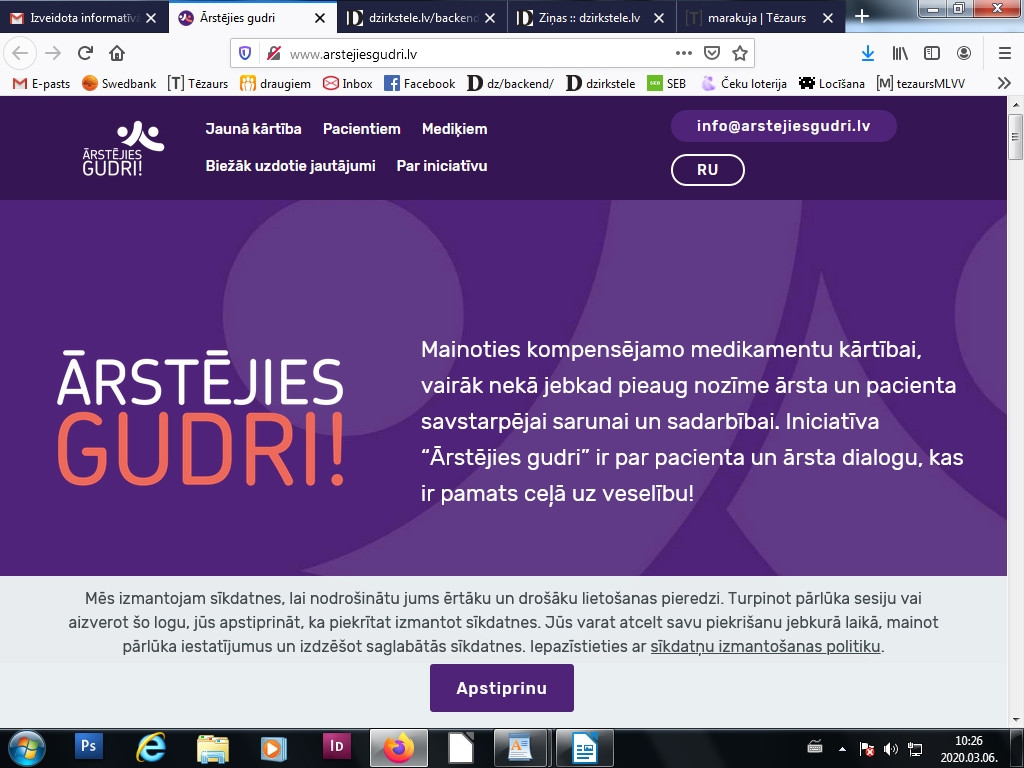
Task: Bookmark this page using the star icon
Action: click(740, 54)
